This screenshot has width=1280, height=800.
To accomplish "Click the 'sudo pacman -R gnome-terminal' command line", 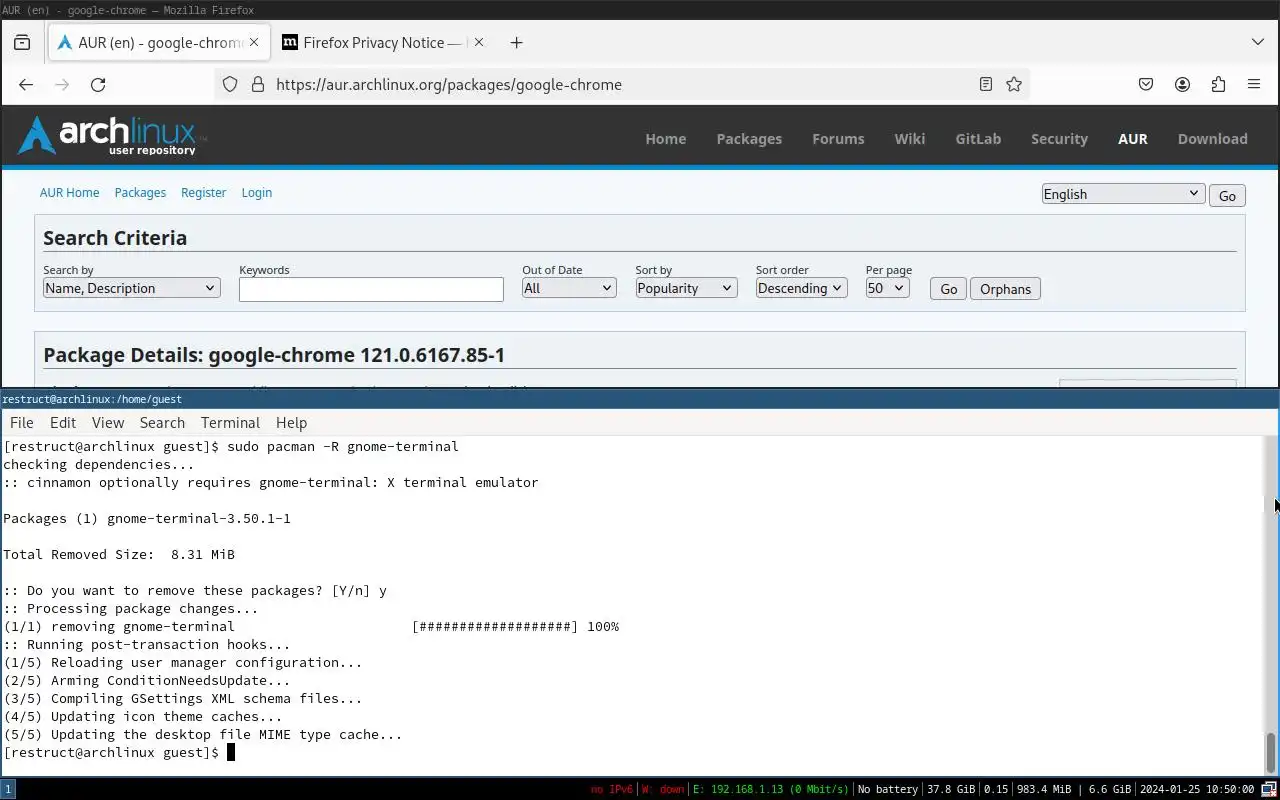I will (x=343, y=446).
